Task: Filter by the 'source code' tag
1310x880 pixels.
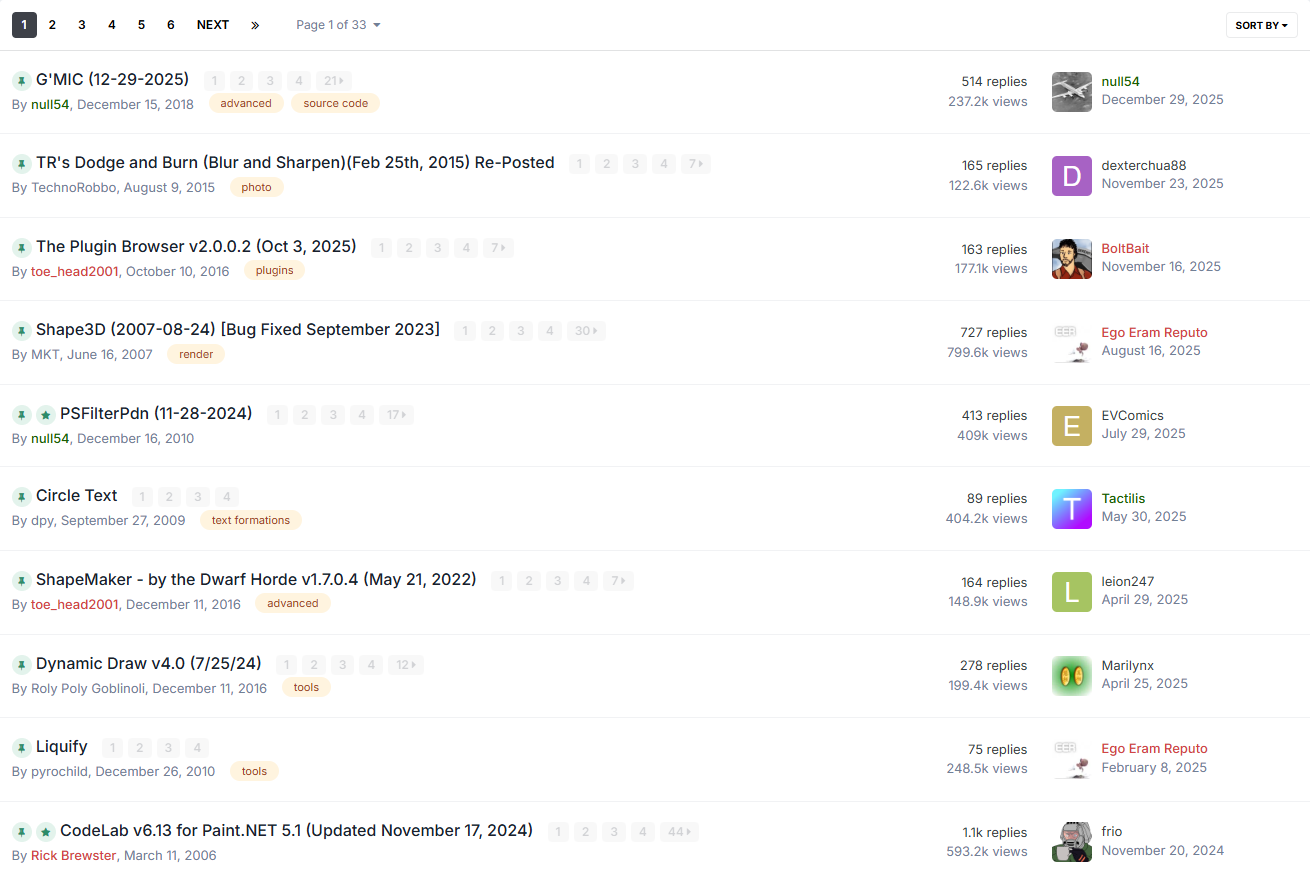Action: point(335,103)
